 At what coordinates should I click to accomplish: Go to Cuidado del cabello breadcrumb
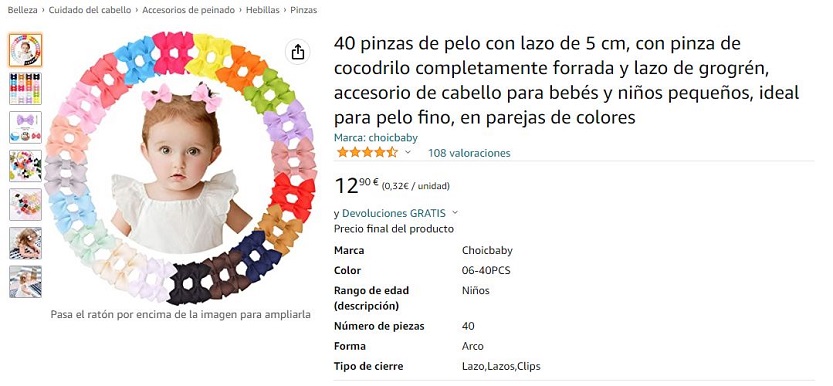tap(90, 10)
